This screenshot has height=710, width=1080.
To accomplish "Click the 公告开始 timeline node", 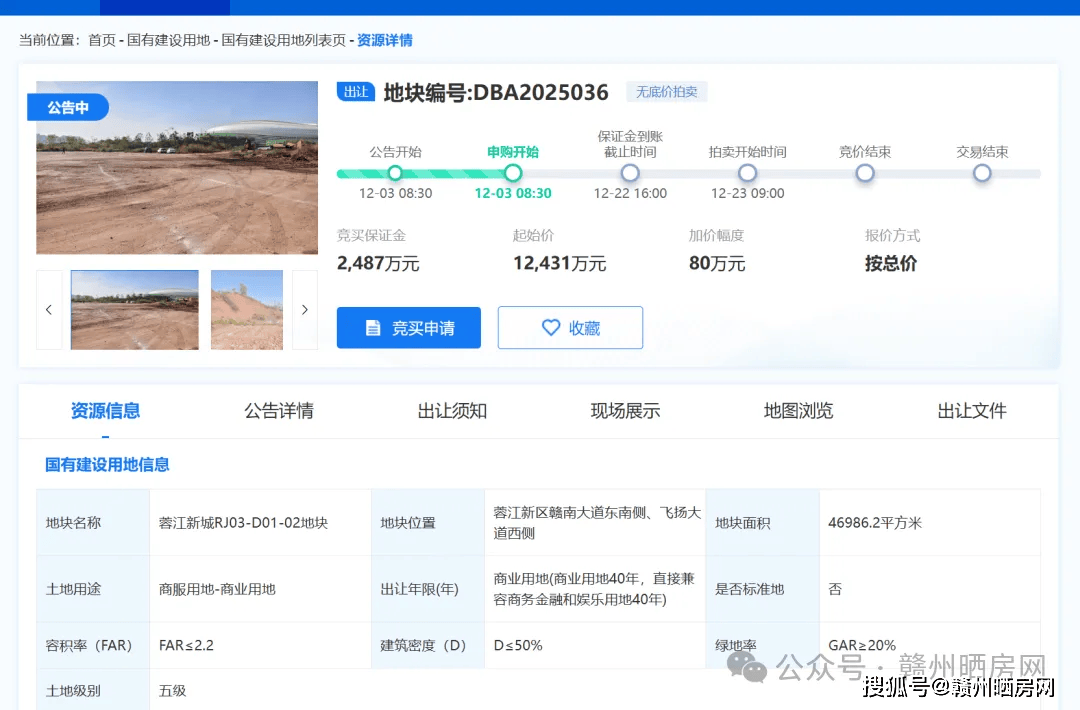I will [x=395, y=173].
